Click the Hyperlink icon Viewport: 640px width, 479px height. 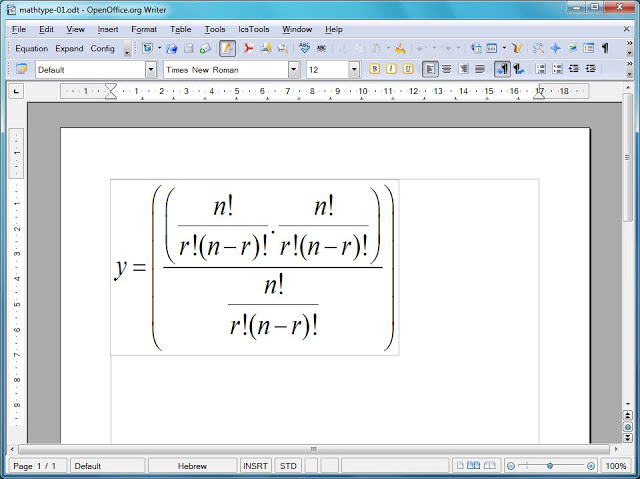pyautogui.click(x=476, y=49)
